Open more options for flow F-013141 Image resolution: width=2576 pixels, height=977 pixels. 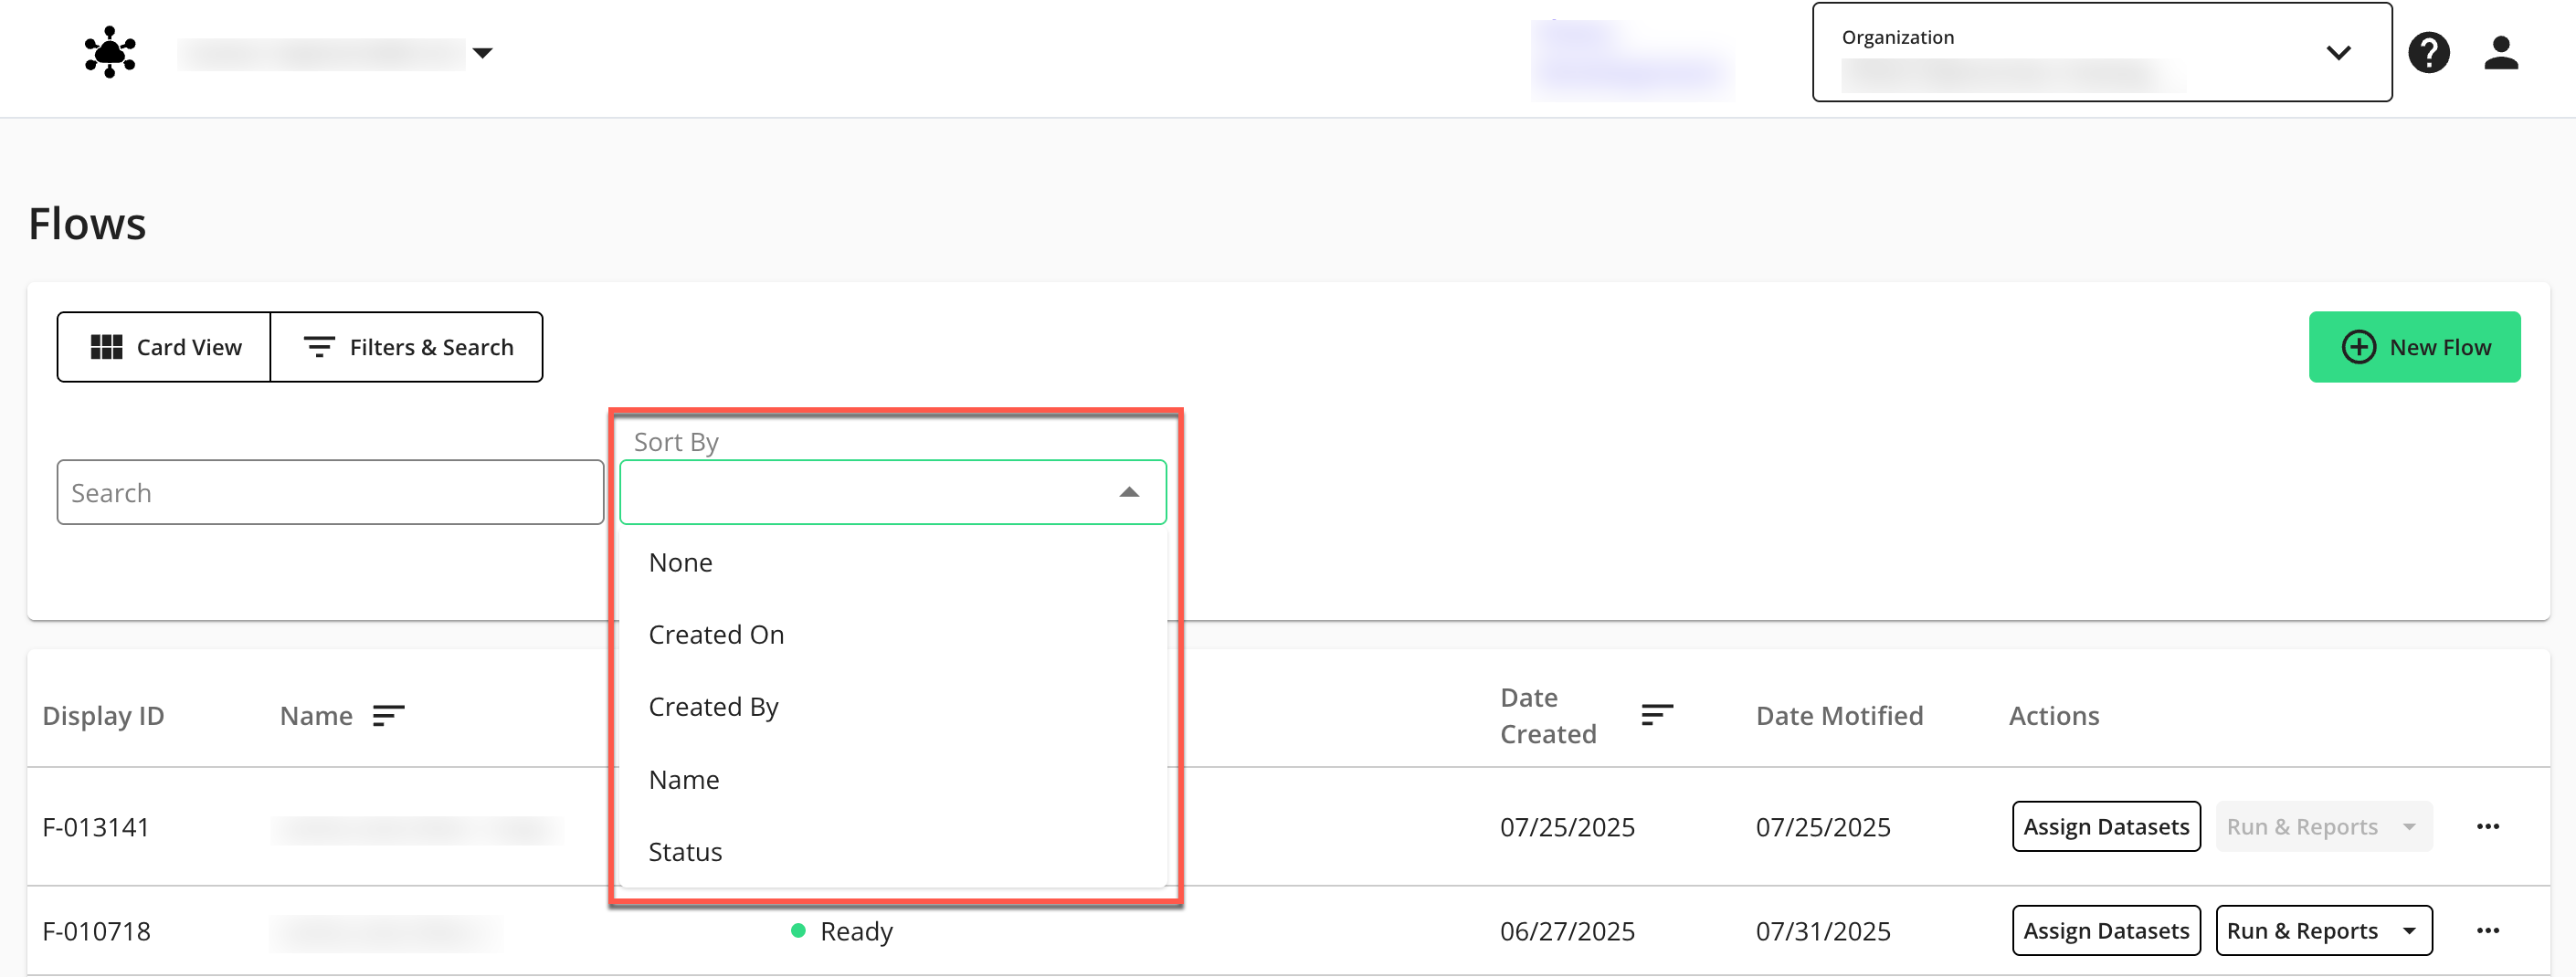[x=2487, y=826]
